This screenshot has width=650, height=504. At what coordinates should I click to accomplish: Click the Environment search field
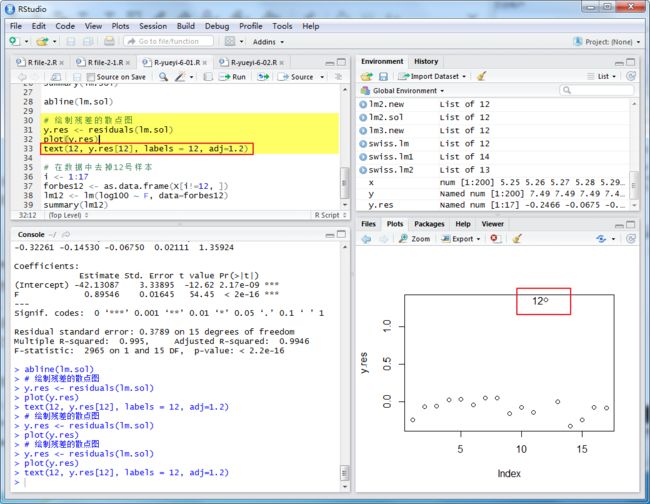point(597,90)
